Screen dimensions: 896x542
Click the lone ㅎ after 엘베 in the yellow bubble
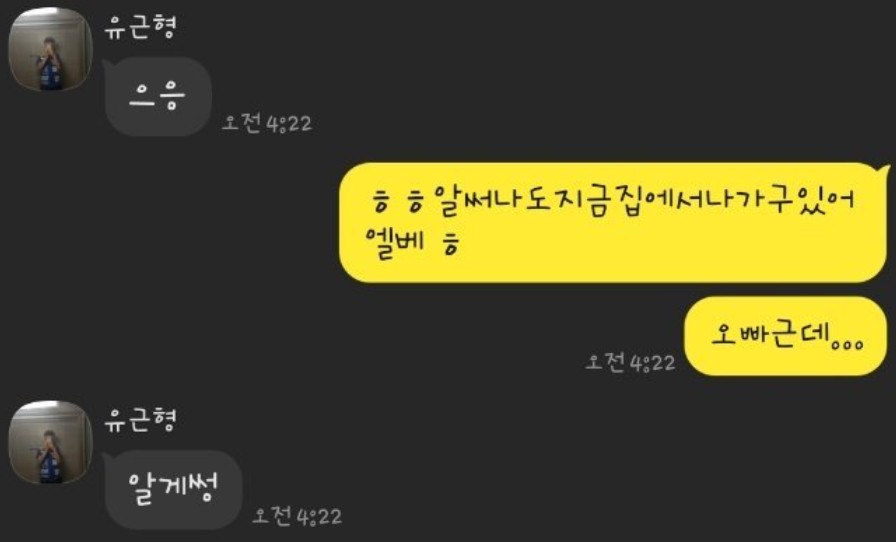pyautogui.click(x=451, y=245)
